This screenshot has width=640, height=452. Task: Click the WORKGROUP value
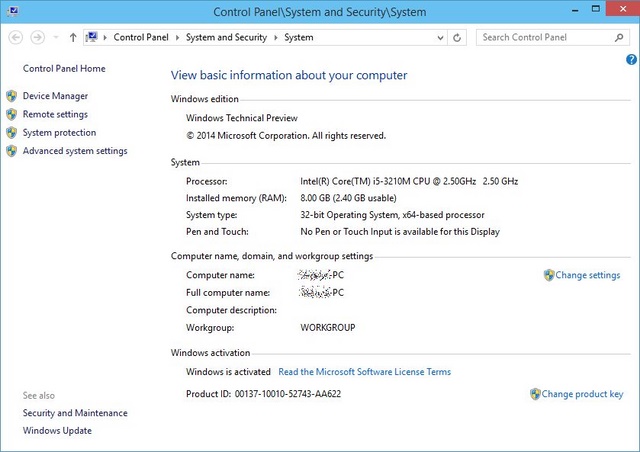pos(328,328)
